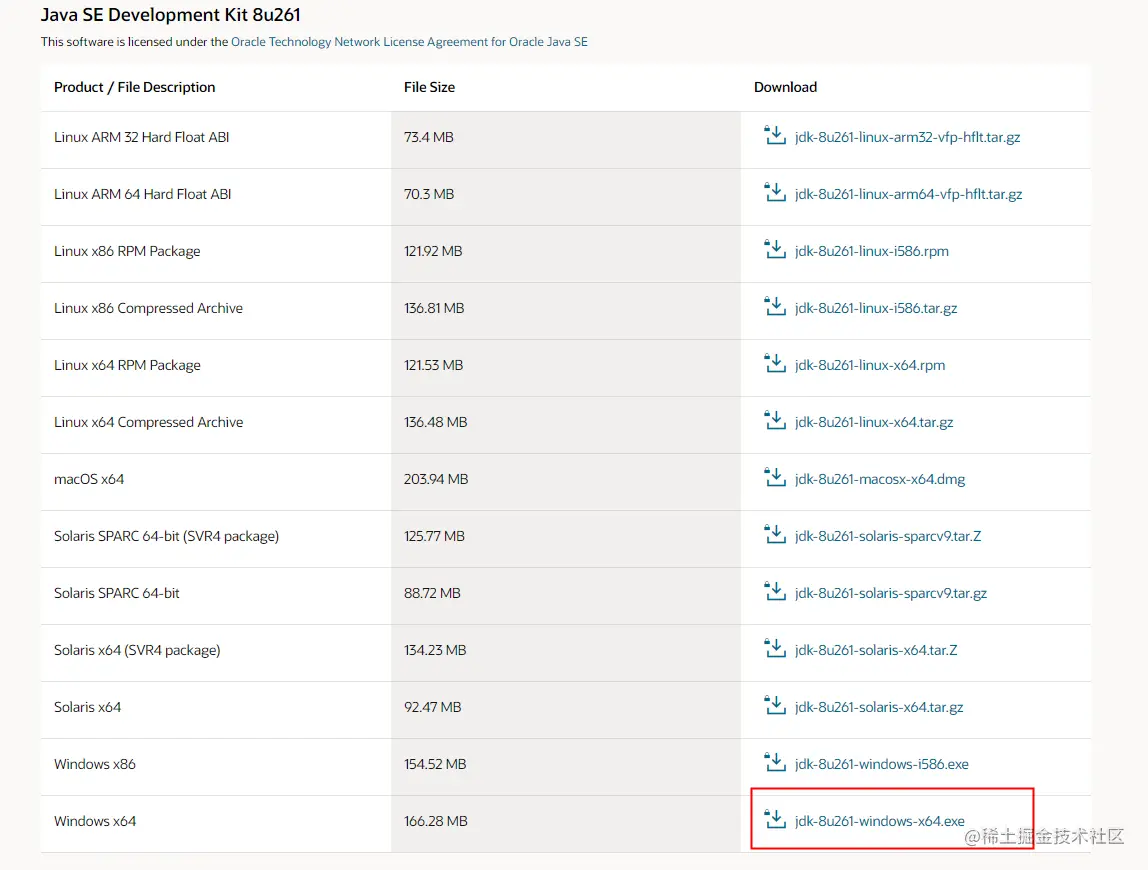Viewport: 1148px width, 870px height.
Task: Click download icon beside jdk-8u261-linux-i586.tar.gz
Action: pyautogui.click(x=775, y=307)
